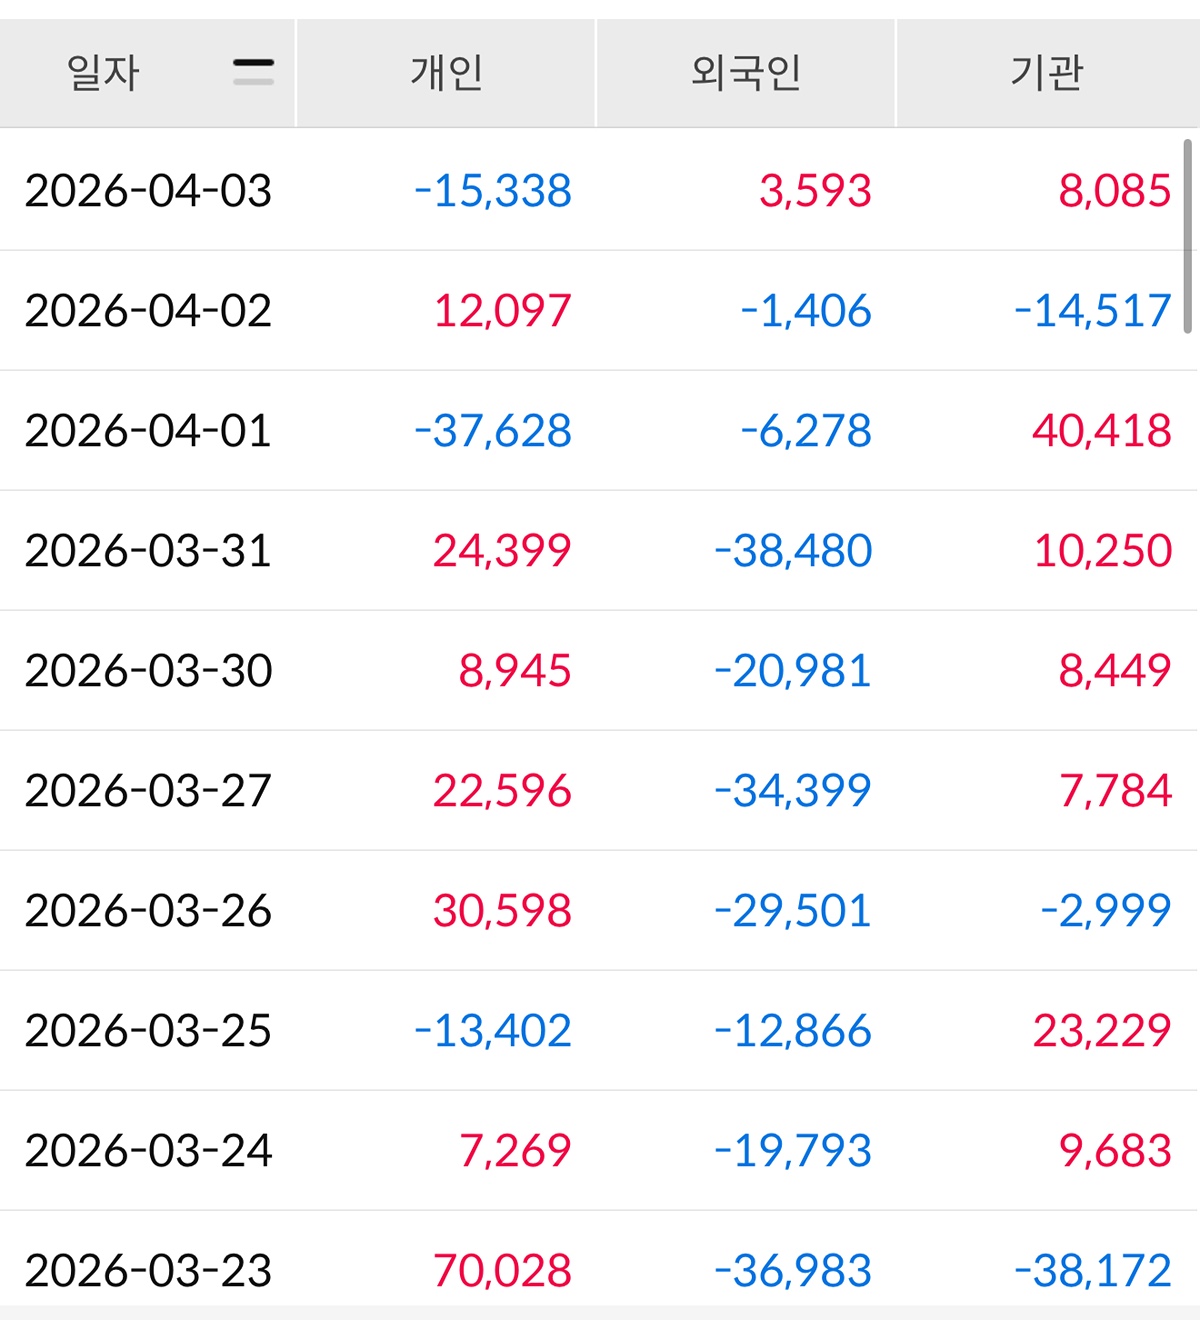This screenshot has height=1320, width=1200.
Task: Select the 개인 column header
Action: (x=446, y=73)
